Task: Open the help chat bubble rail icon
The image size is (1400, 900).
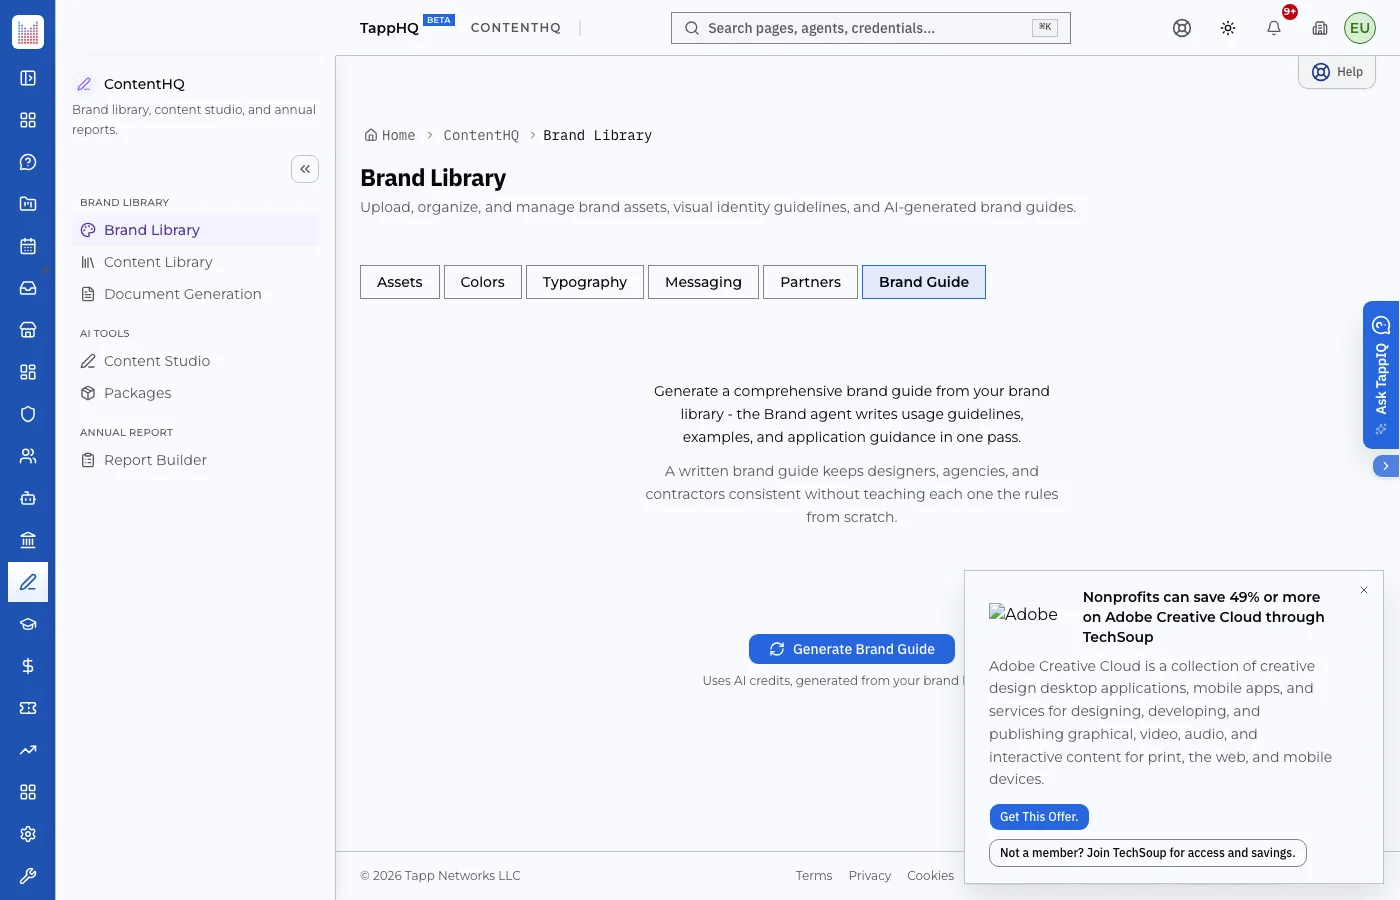Action: click(28, 162)
